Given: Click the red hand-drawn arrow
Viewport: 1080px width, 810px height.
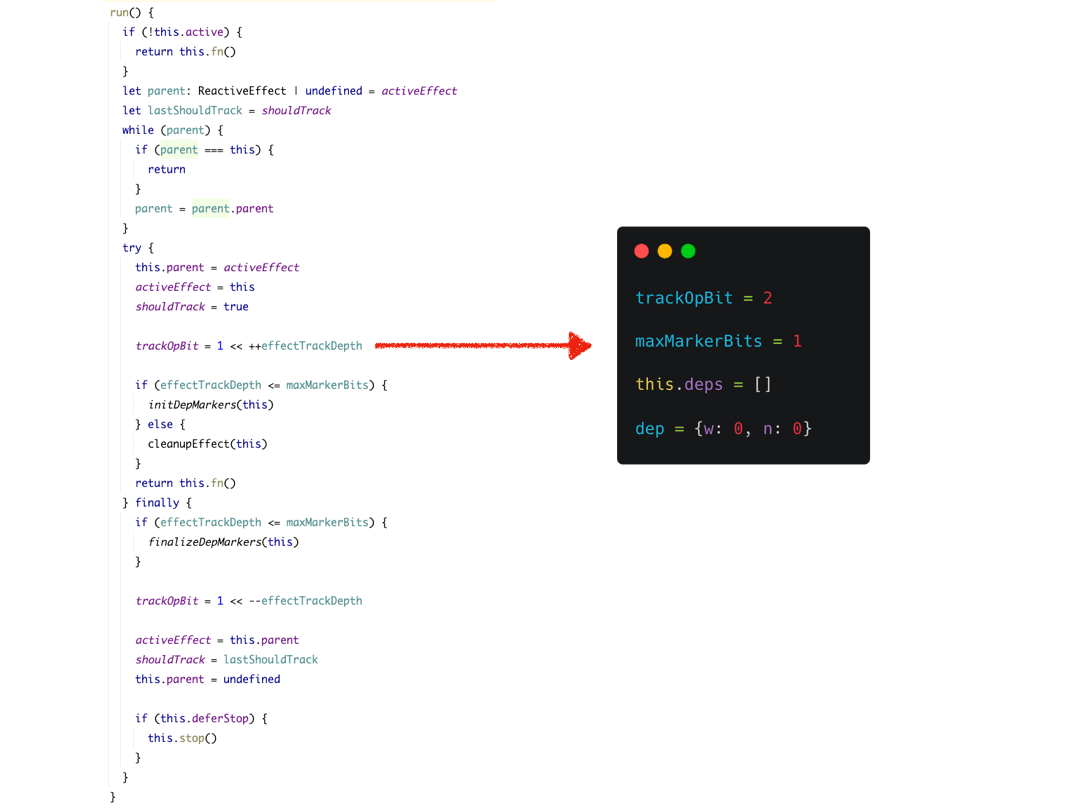Looking at the screenshot, I should tap(483, 346).
